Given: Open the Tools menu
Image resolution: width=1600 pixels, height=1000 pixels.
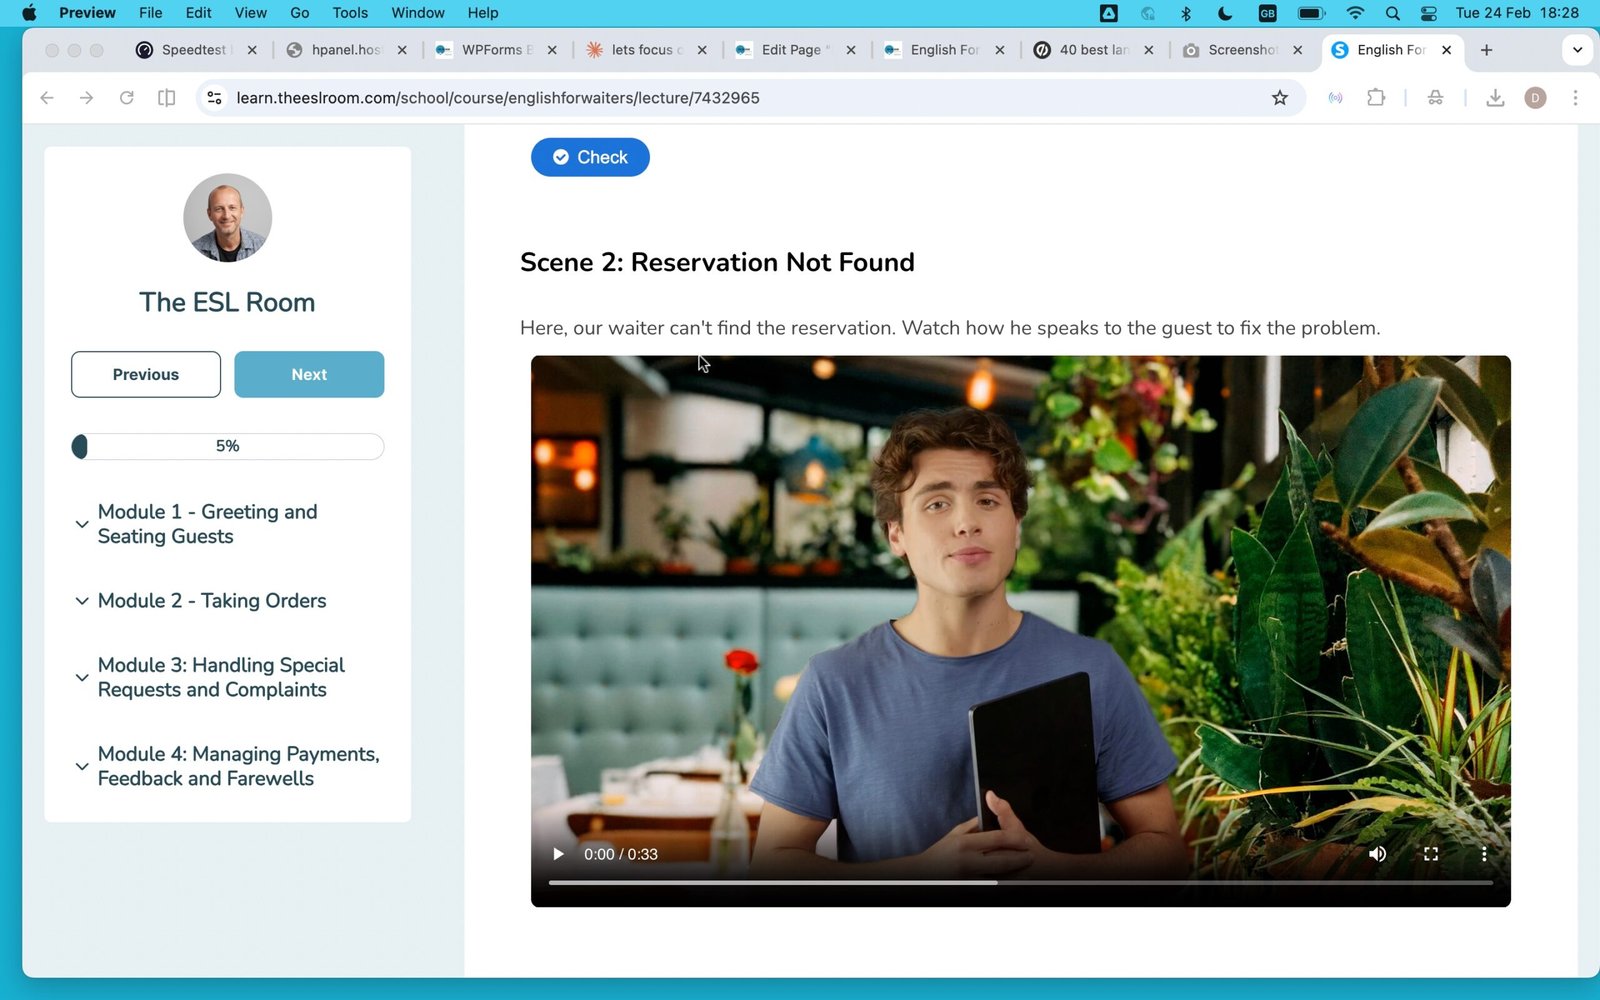Looking at the screenshot, I should [349, 13].
